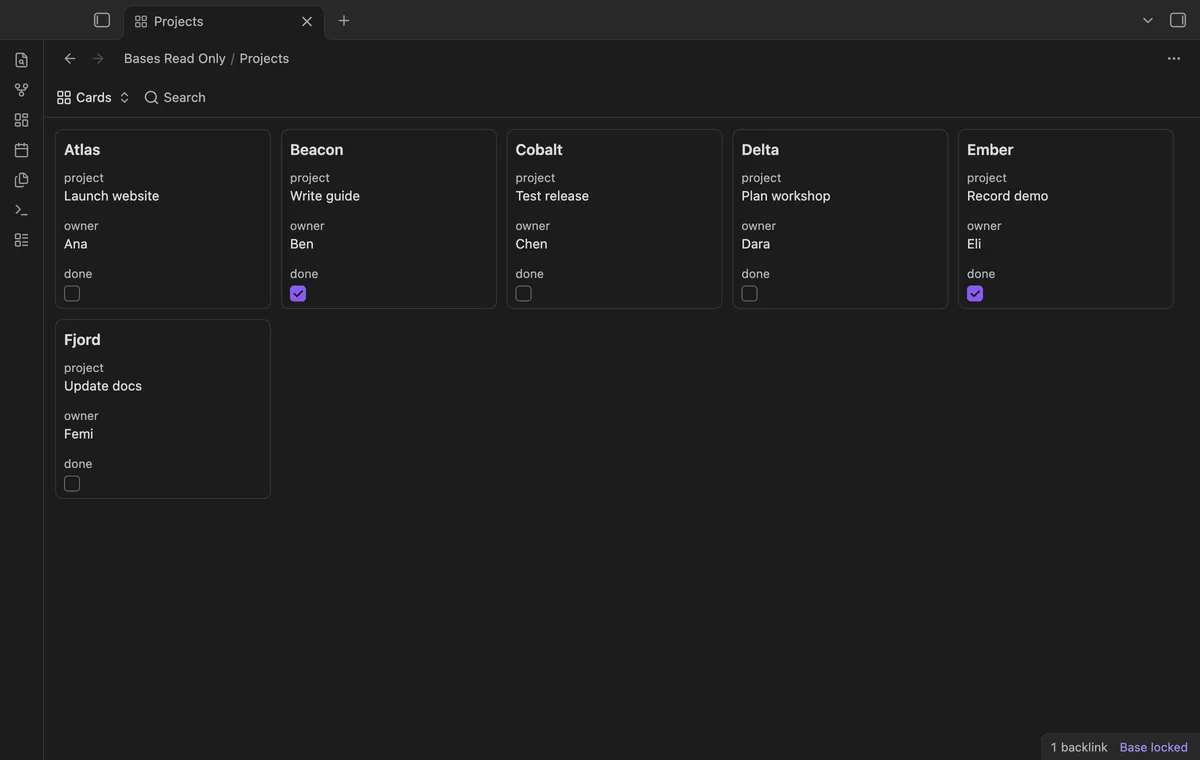This screenshot has width=1200, height=760.
Task: Insert template via ribbon copy icon
Action: (x=21, y=180)
